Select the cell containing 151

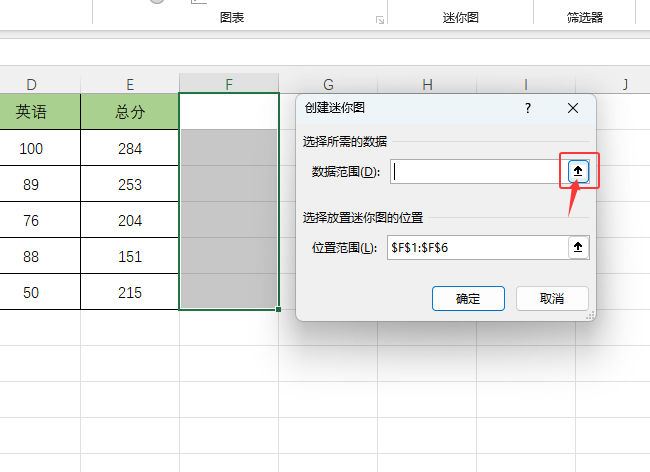(x=130, y=256)
